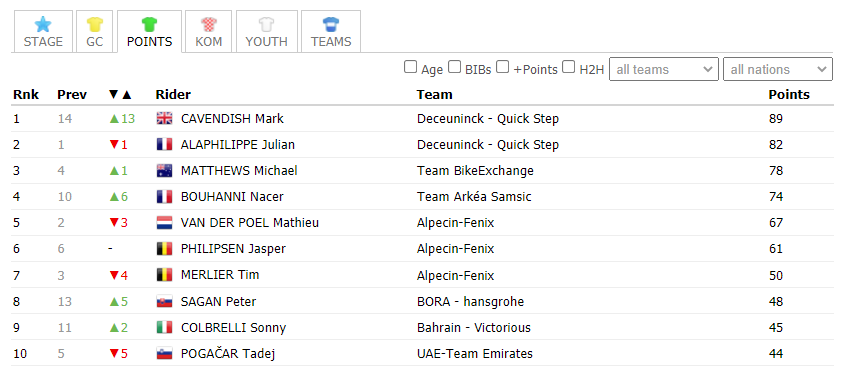The height and width of the screenshot is (366, 845).
Task: Click the British flag beside Cavendish
Action: (164, 119)
